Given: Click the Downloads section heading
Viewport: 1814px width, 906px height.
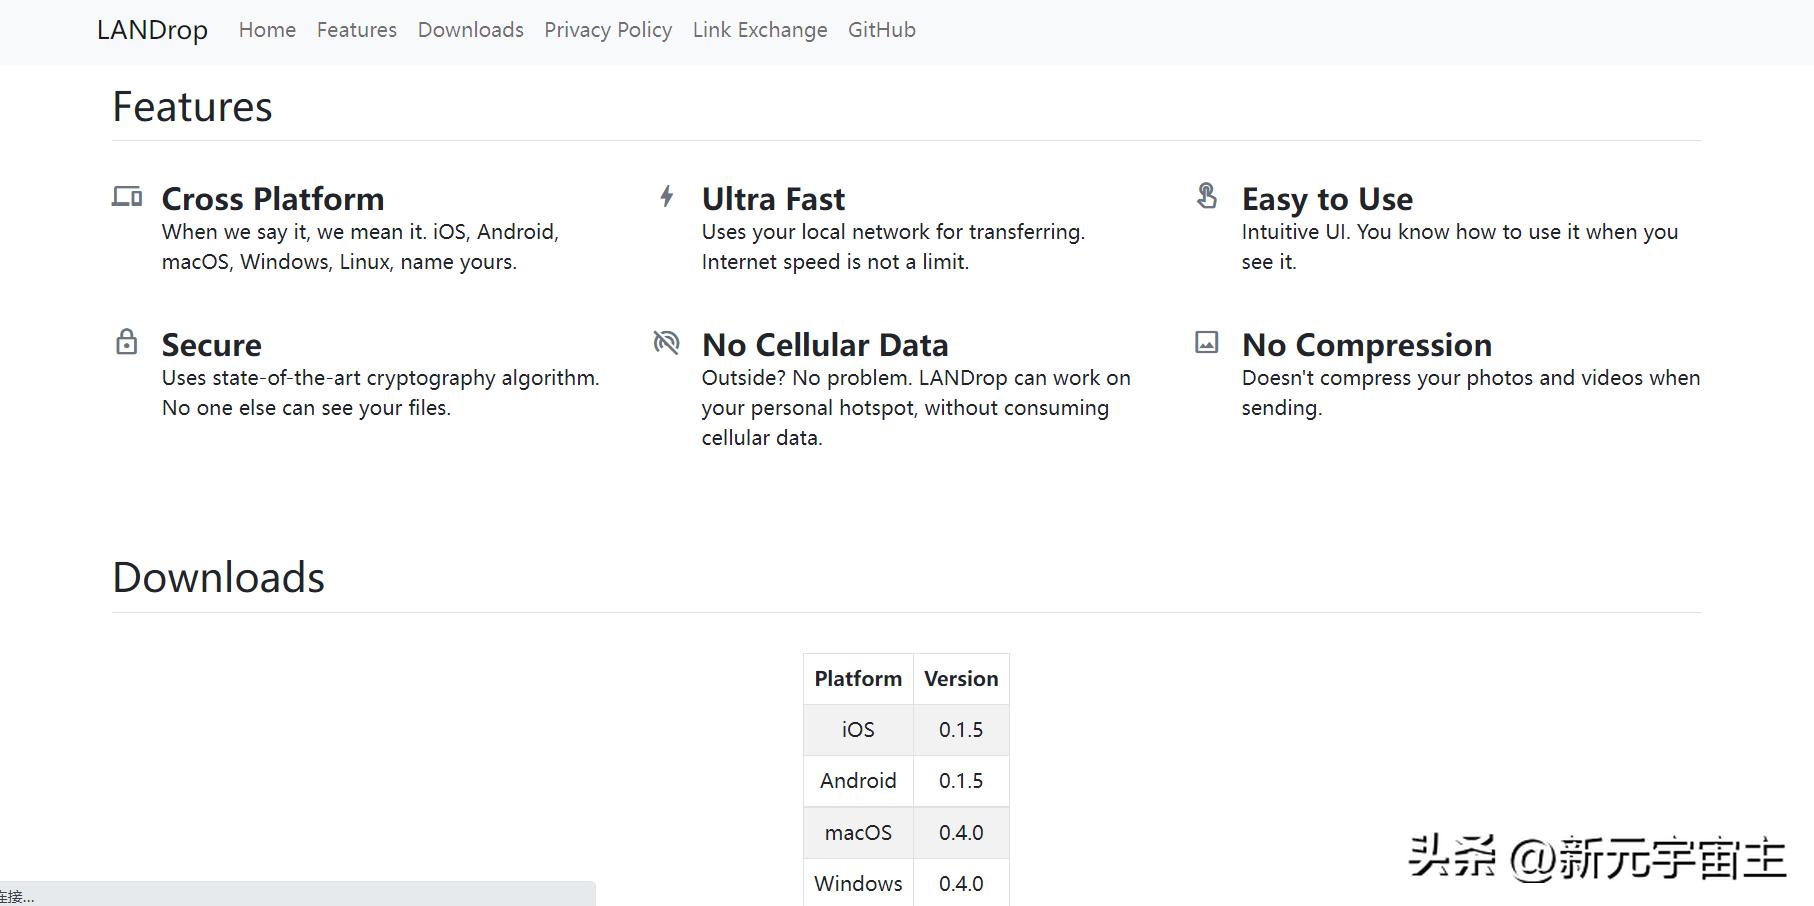Looking at the screenshot, I should pos(219,578).
